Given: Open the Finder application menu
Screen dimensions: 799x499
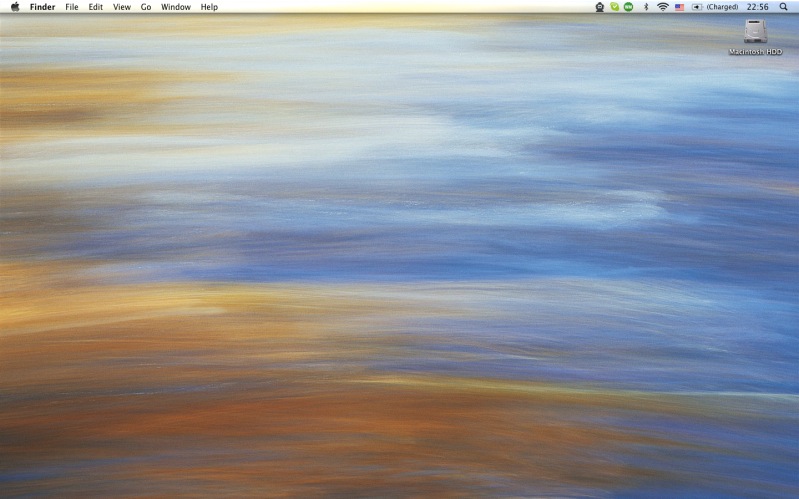Looking at the screenshot, I should point(42,7).
